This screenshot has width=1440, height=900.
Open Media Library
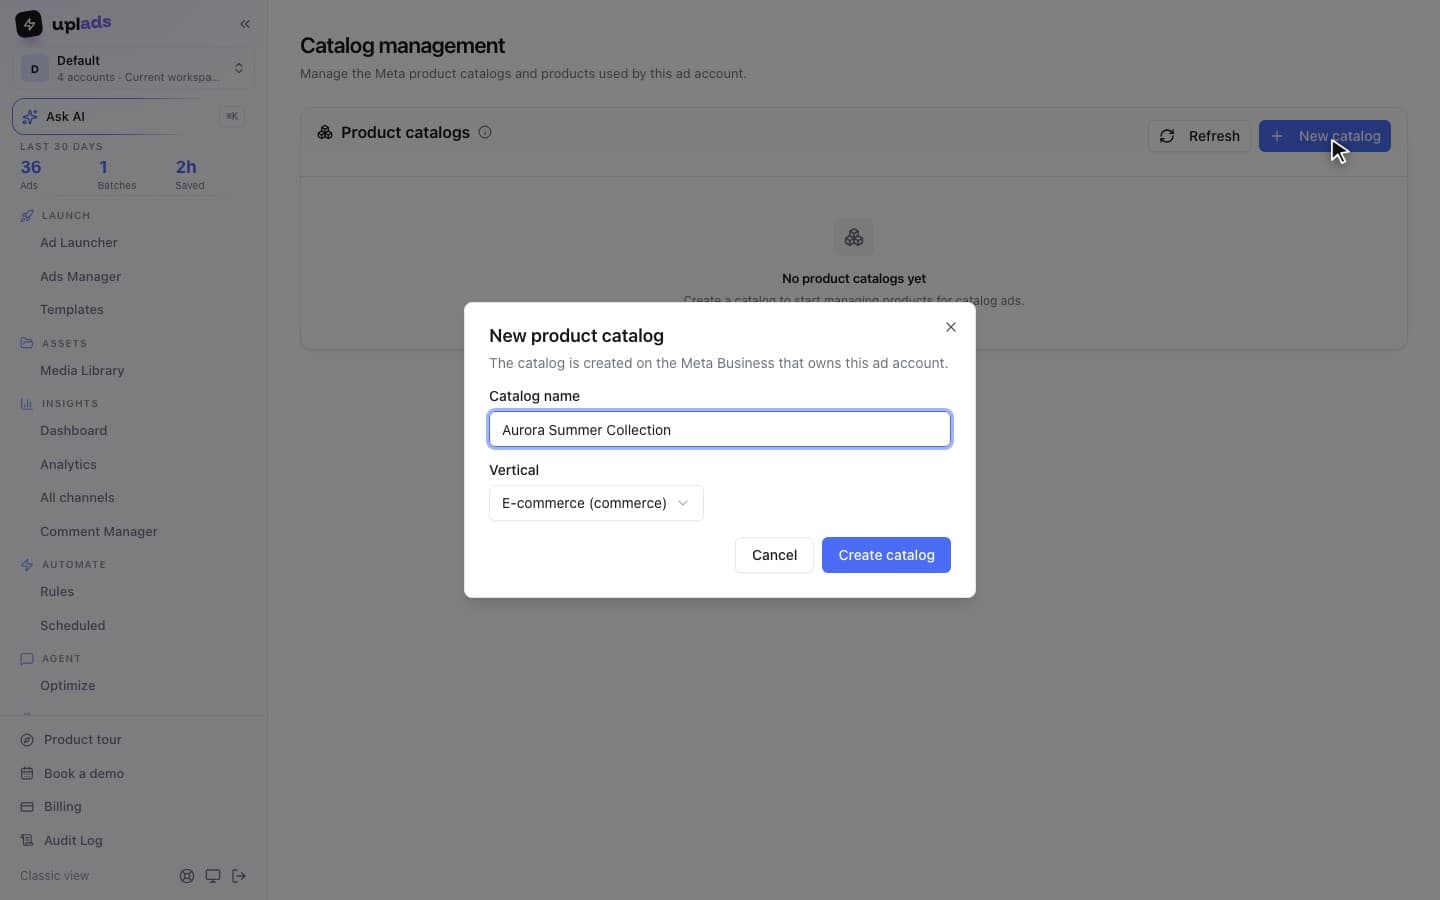82,370
